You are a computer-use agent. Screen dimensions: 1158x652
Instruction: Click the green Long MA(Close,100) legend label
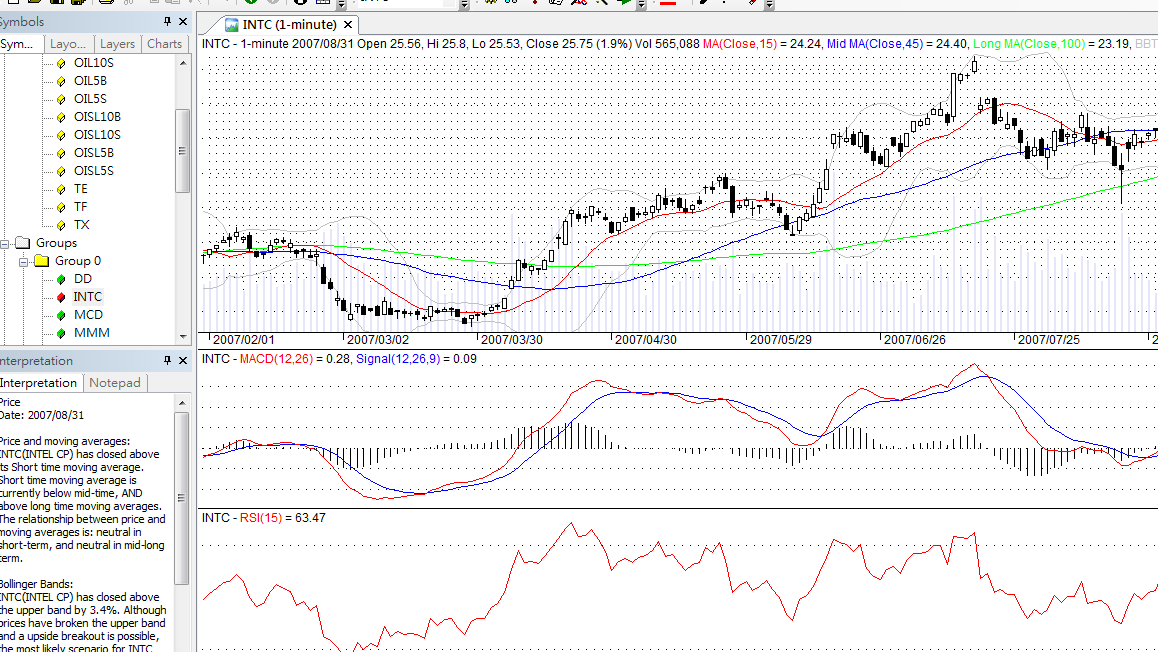(x=1029, y=44)
